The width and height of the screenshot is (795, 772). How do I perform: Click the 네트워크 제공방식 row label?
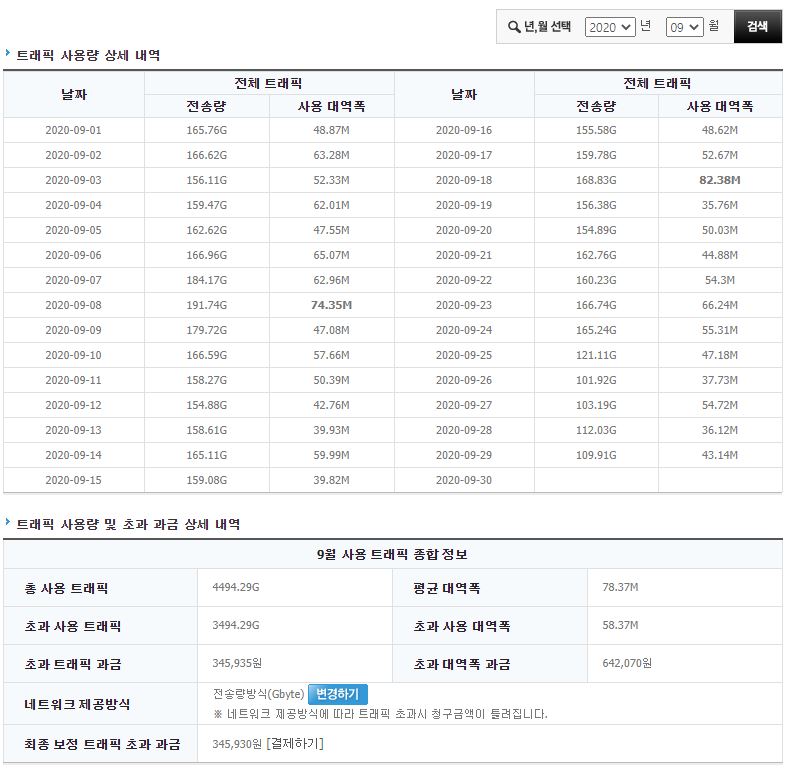tap(78, 704)
